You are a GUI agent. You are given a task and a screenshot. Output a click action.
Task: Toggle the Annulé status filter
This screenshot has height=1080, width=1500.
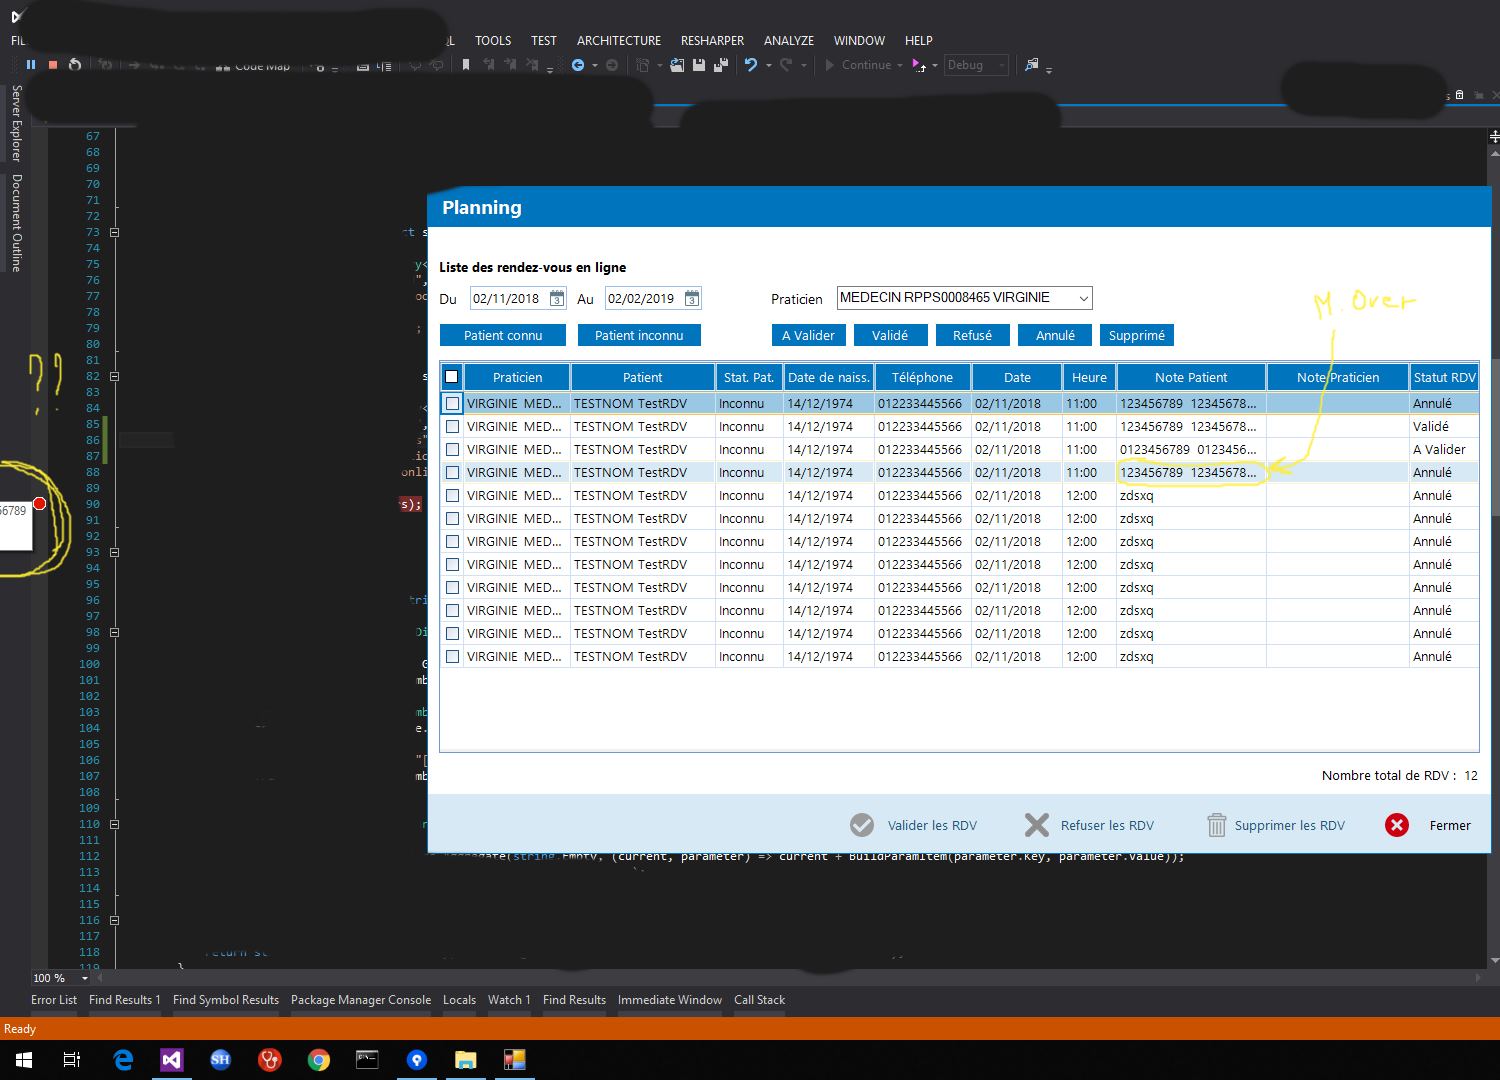pos(1055,335)
